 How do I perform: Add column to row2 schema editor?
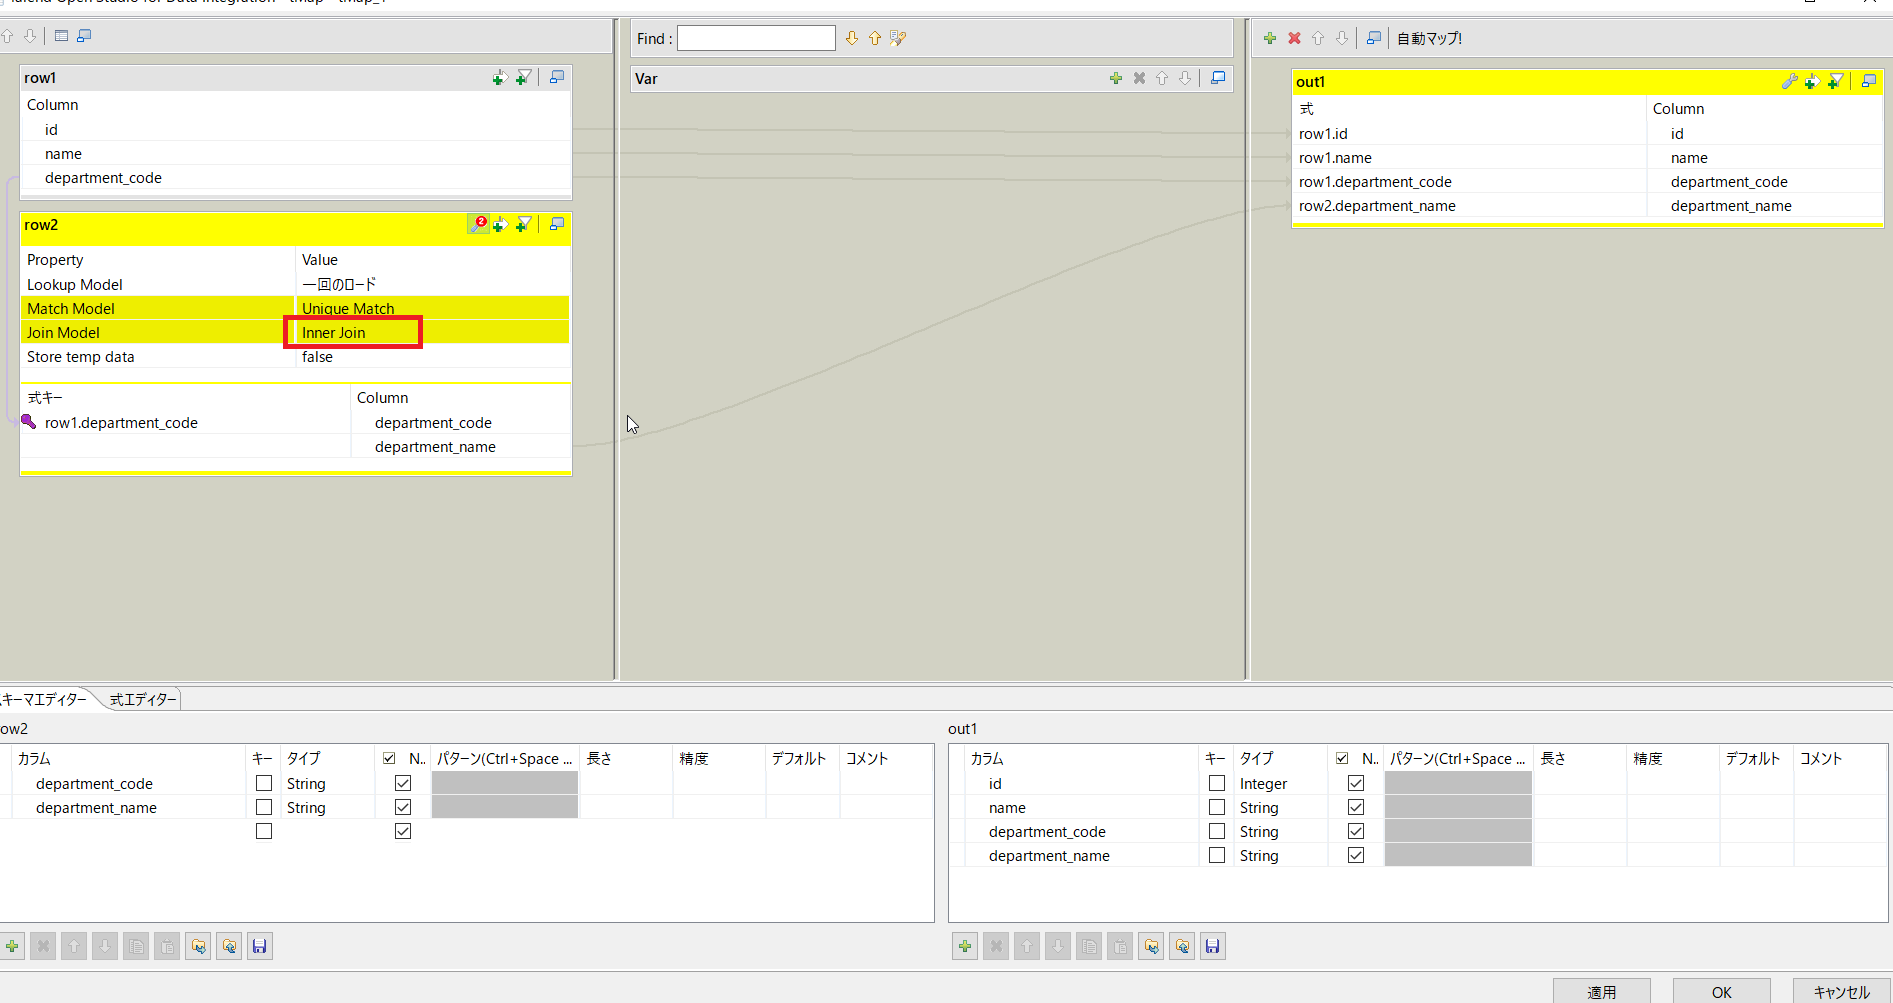tap(12, 946)
